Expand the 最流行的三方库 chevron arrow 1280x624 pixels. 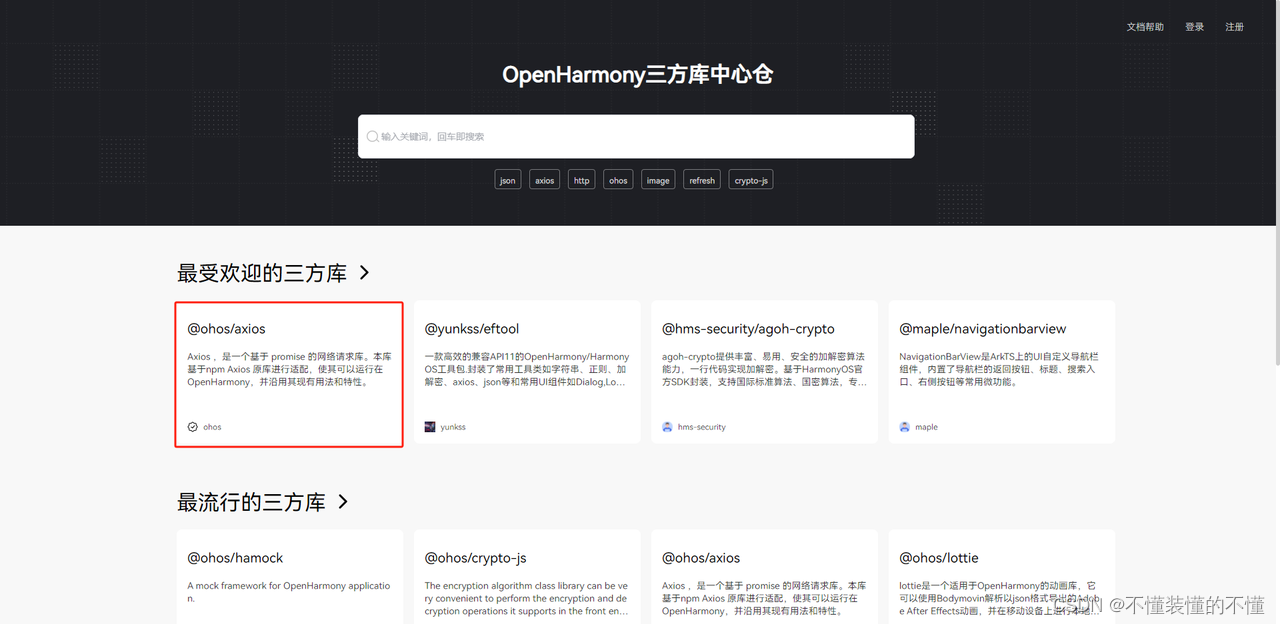coord(343,502)
